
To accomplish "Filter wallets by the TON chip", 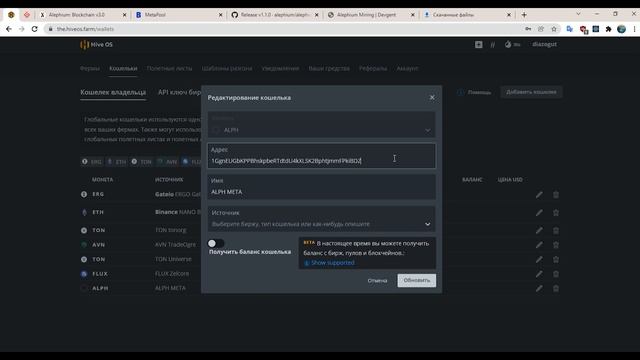I will coord(142,162).
